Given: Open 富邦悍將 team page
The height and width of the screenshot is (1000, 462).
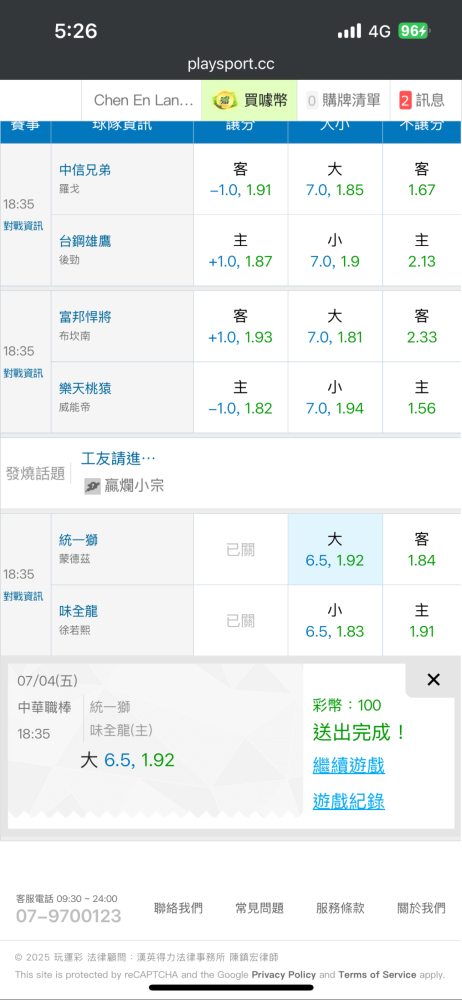Looking at the screenshot, I should [x=86, y=317].
